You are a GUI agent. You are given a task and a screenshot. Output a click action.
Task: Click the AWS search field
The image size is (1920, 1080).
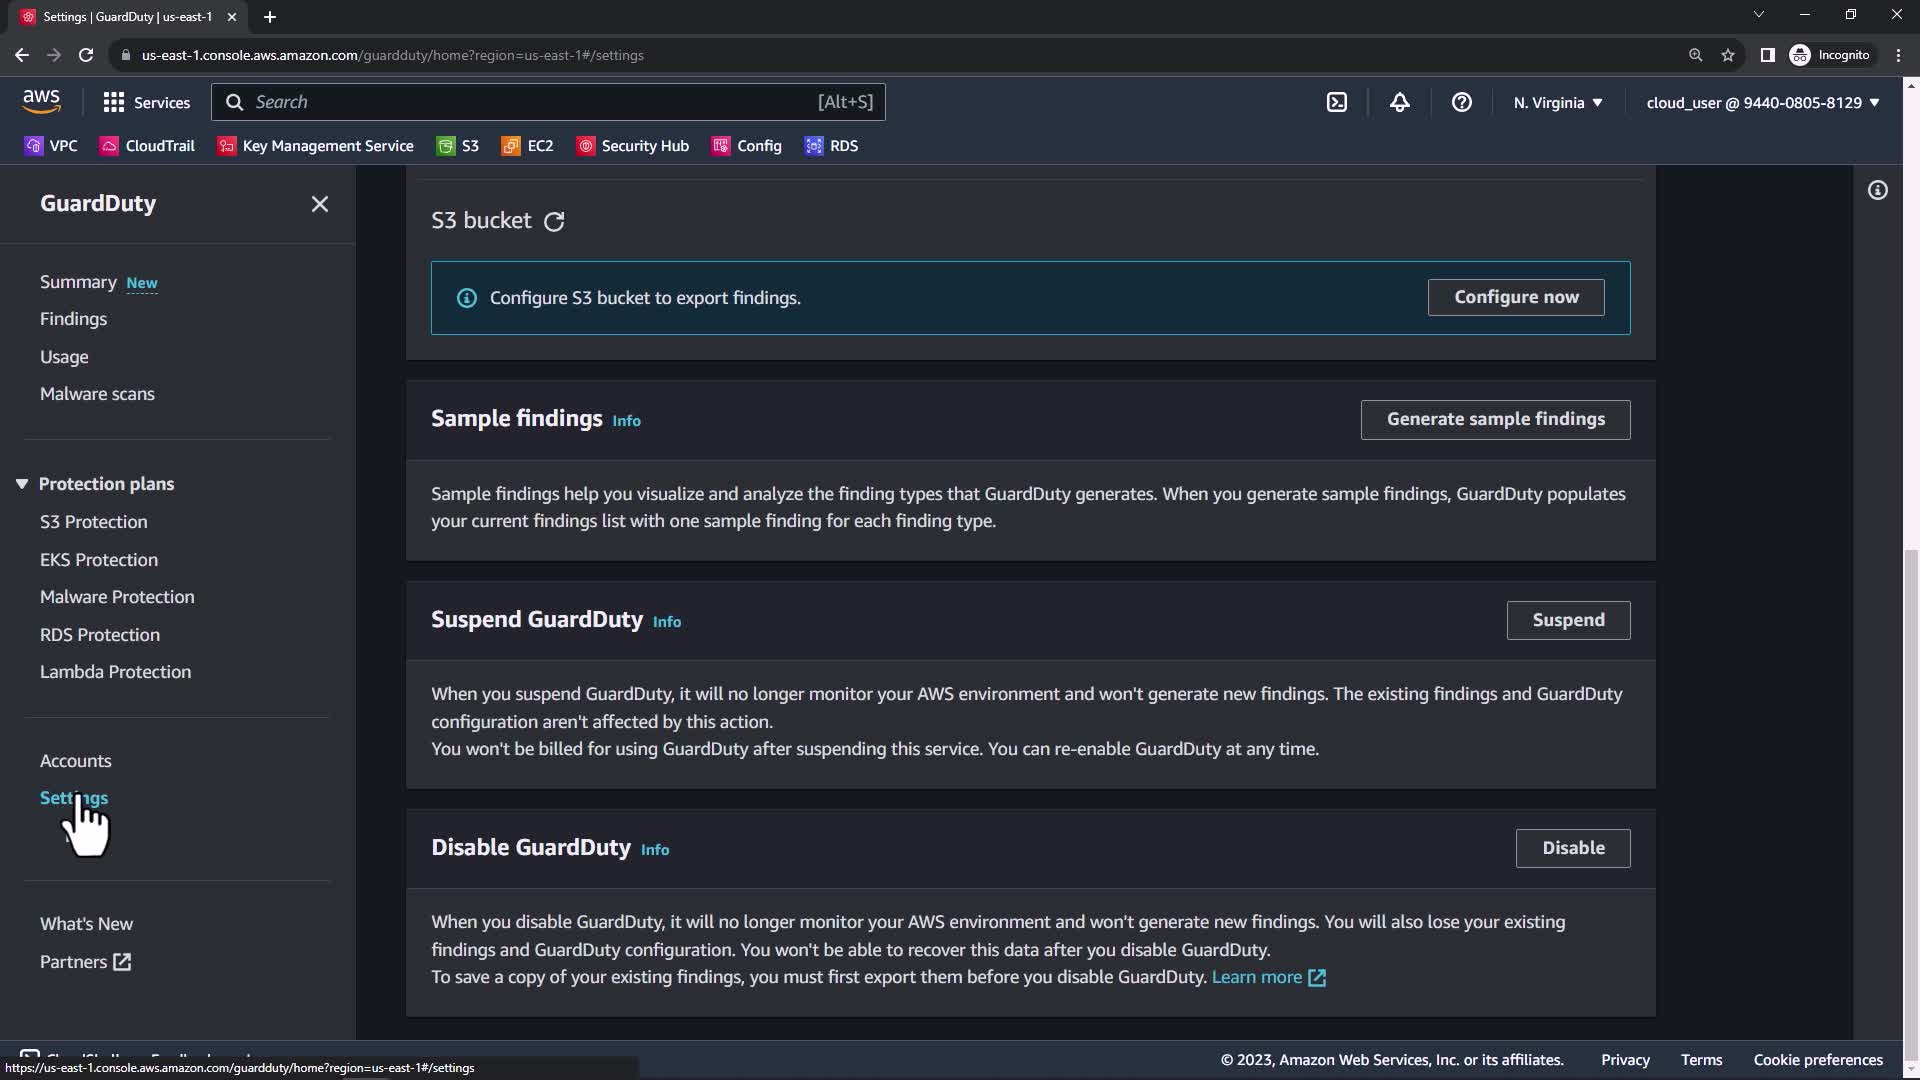(x=548, y=102)
